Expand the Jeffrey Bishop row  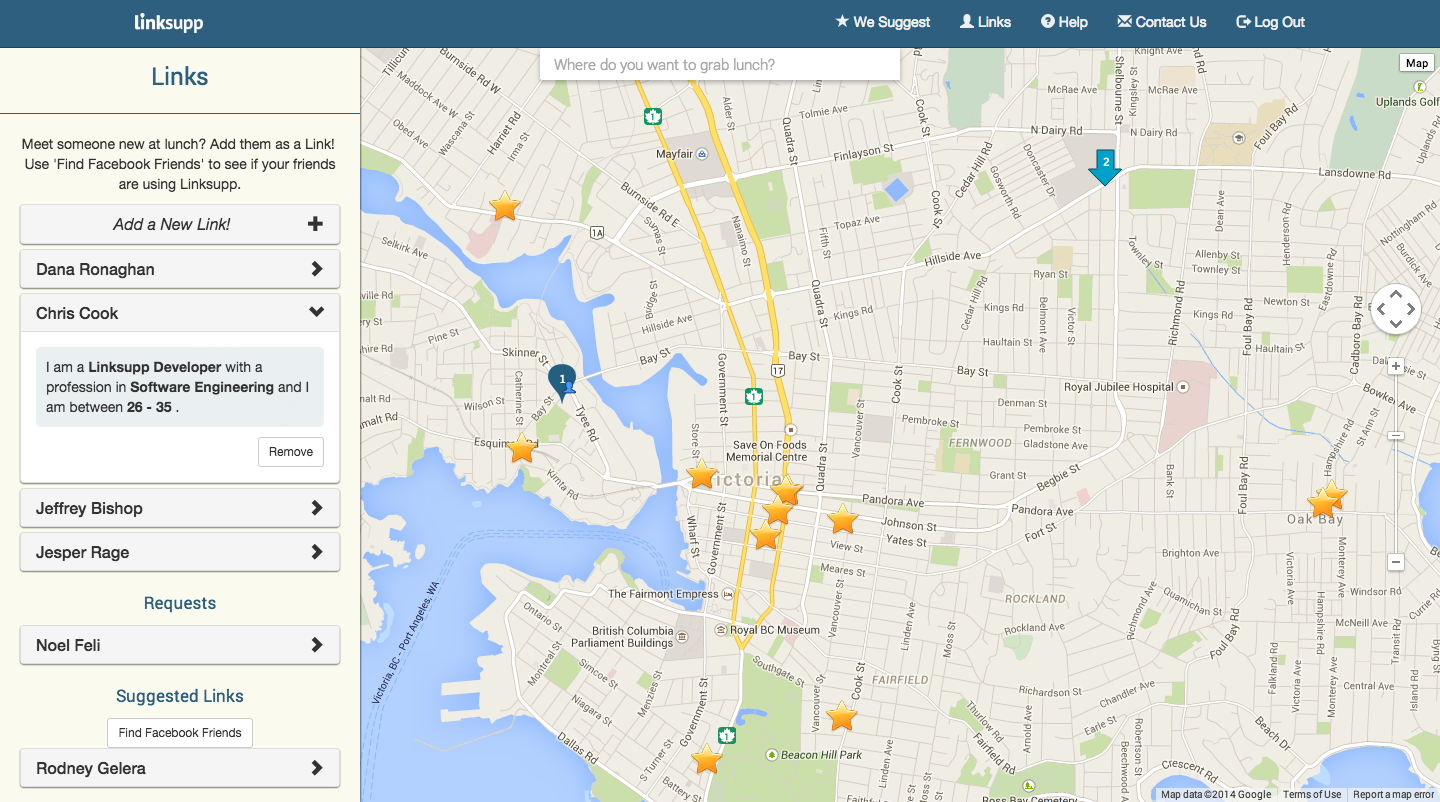pyautogui.click(x=180, y=508)
